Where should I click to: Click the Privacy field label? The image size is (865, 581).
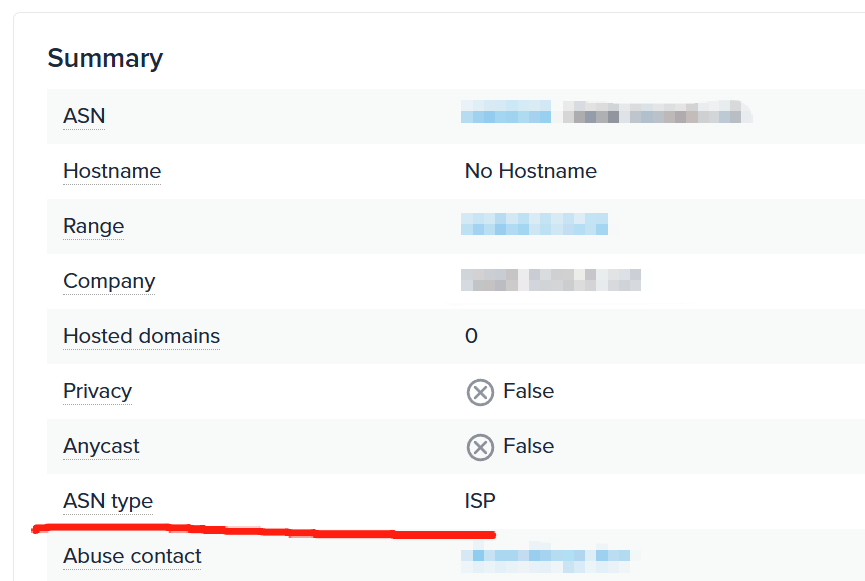pos(97,391)
